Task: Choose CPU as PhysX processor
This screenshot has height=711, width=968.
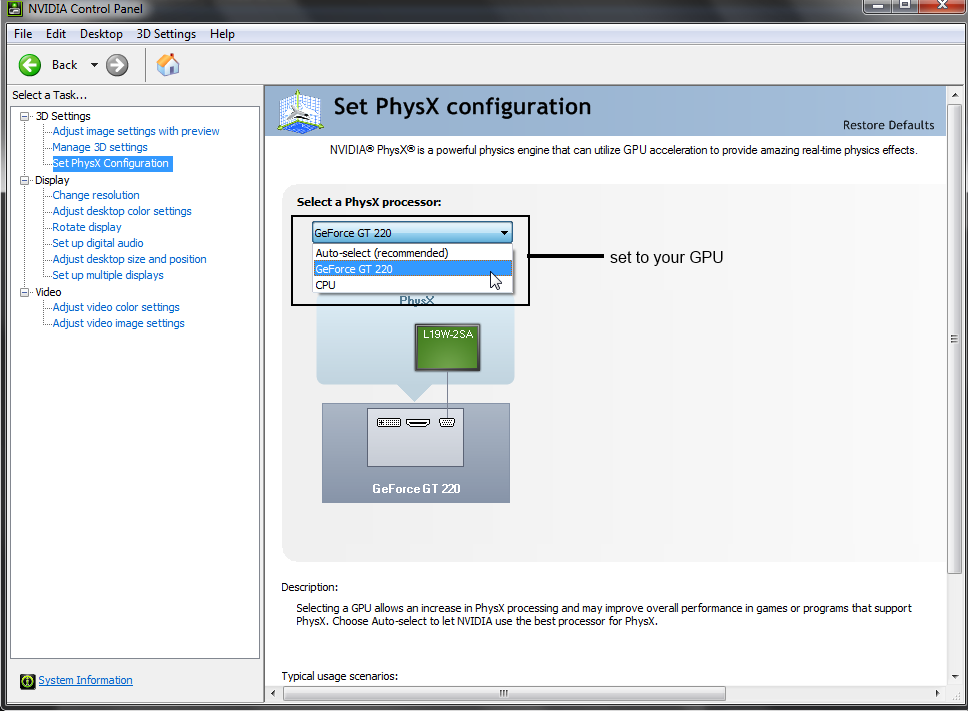Action: pyautogui.click(x=412, y=285)
